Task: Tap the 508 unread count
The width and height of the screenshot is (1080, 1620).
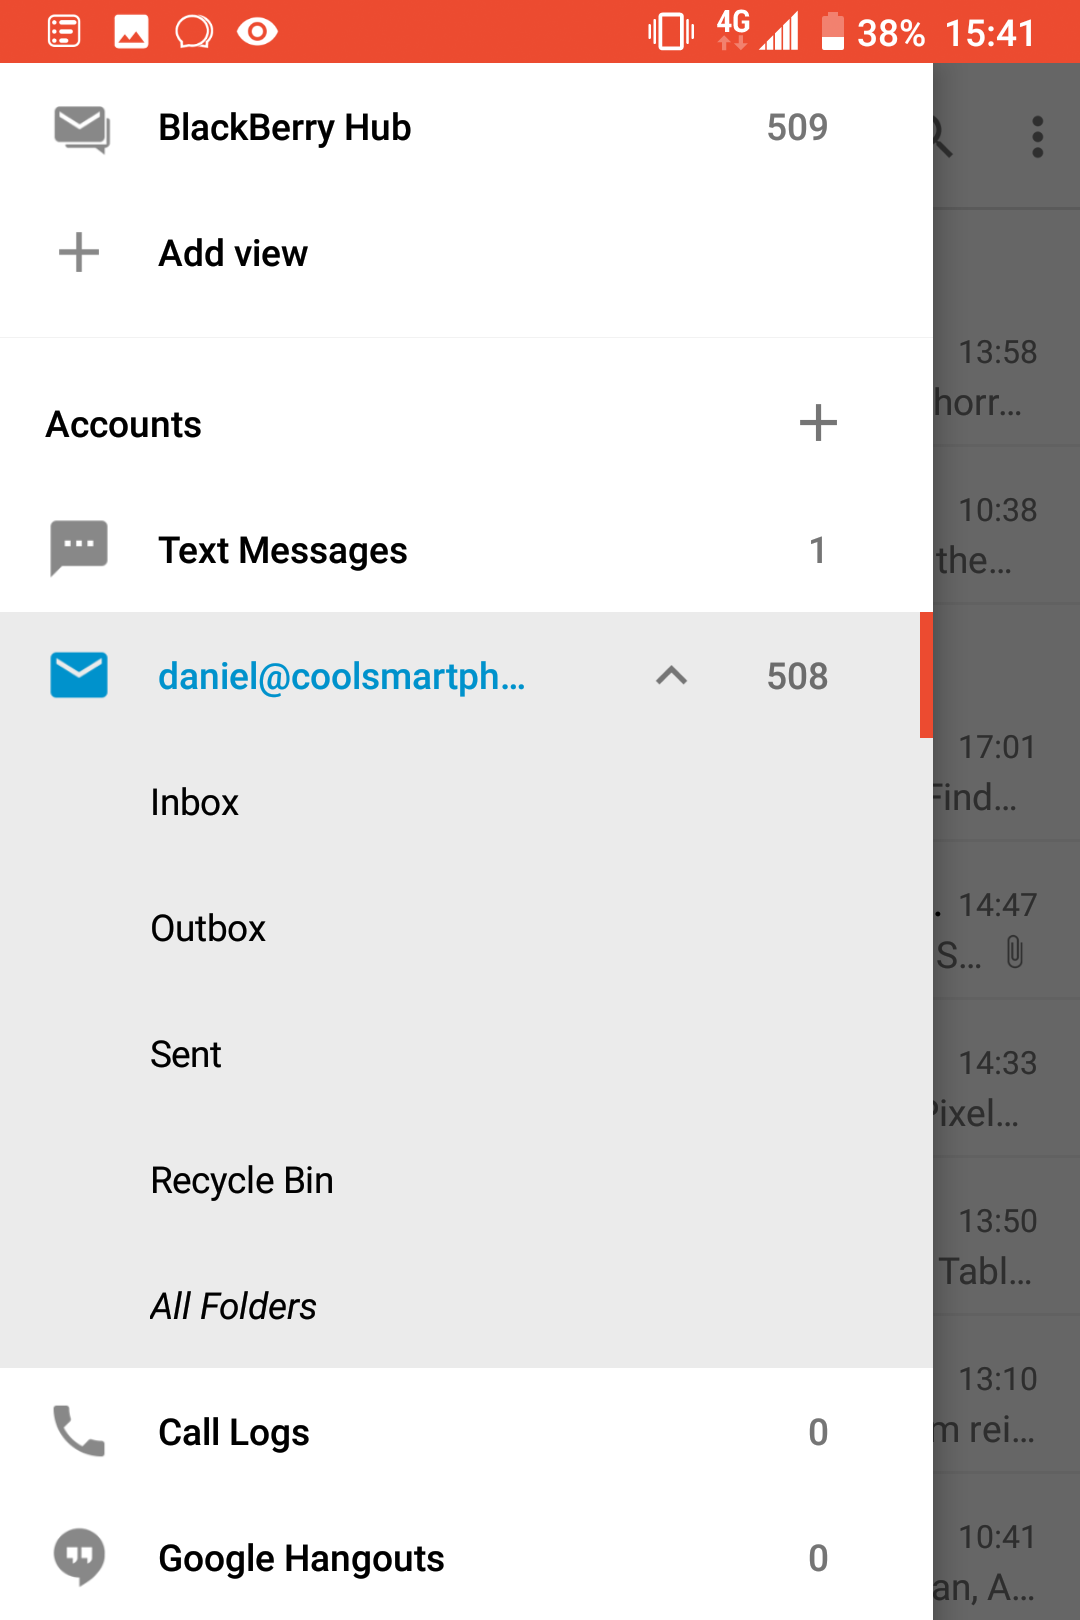Action: [797, 676]
